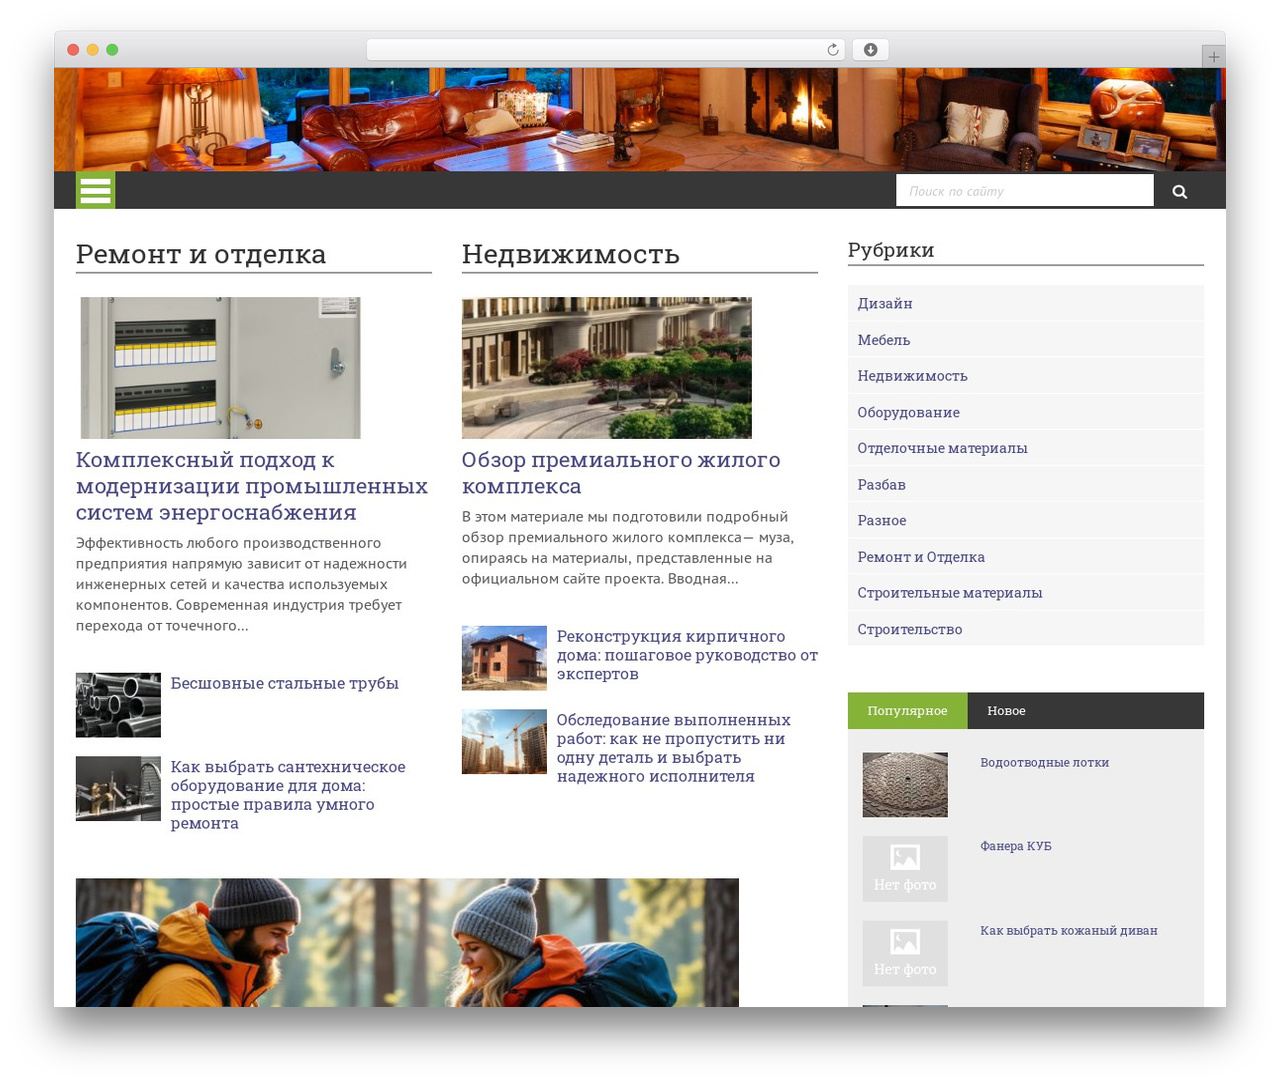Open Обследование выполненных работ article link
Image resolution: width=1280 pixels, height=1084 pixels.
[673, 748]
